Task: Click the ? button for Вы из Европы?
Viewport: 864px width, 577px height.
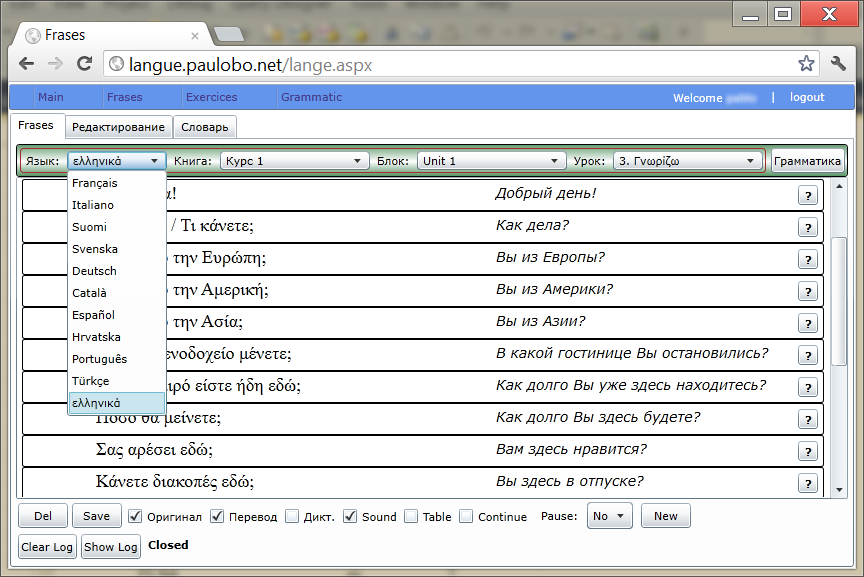Action: [808, 259]
